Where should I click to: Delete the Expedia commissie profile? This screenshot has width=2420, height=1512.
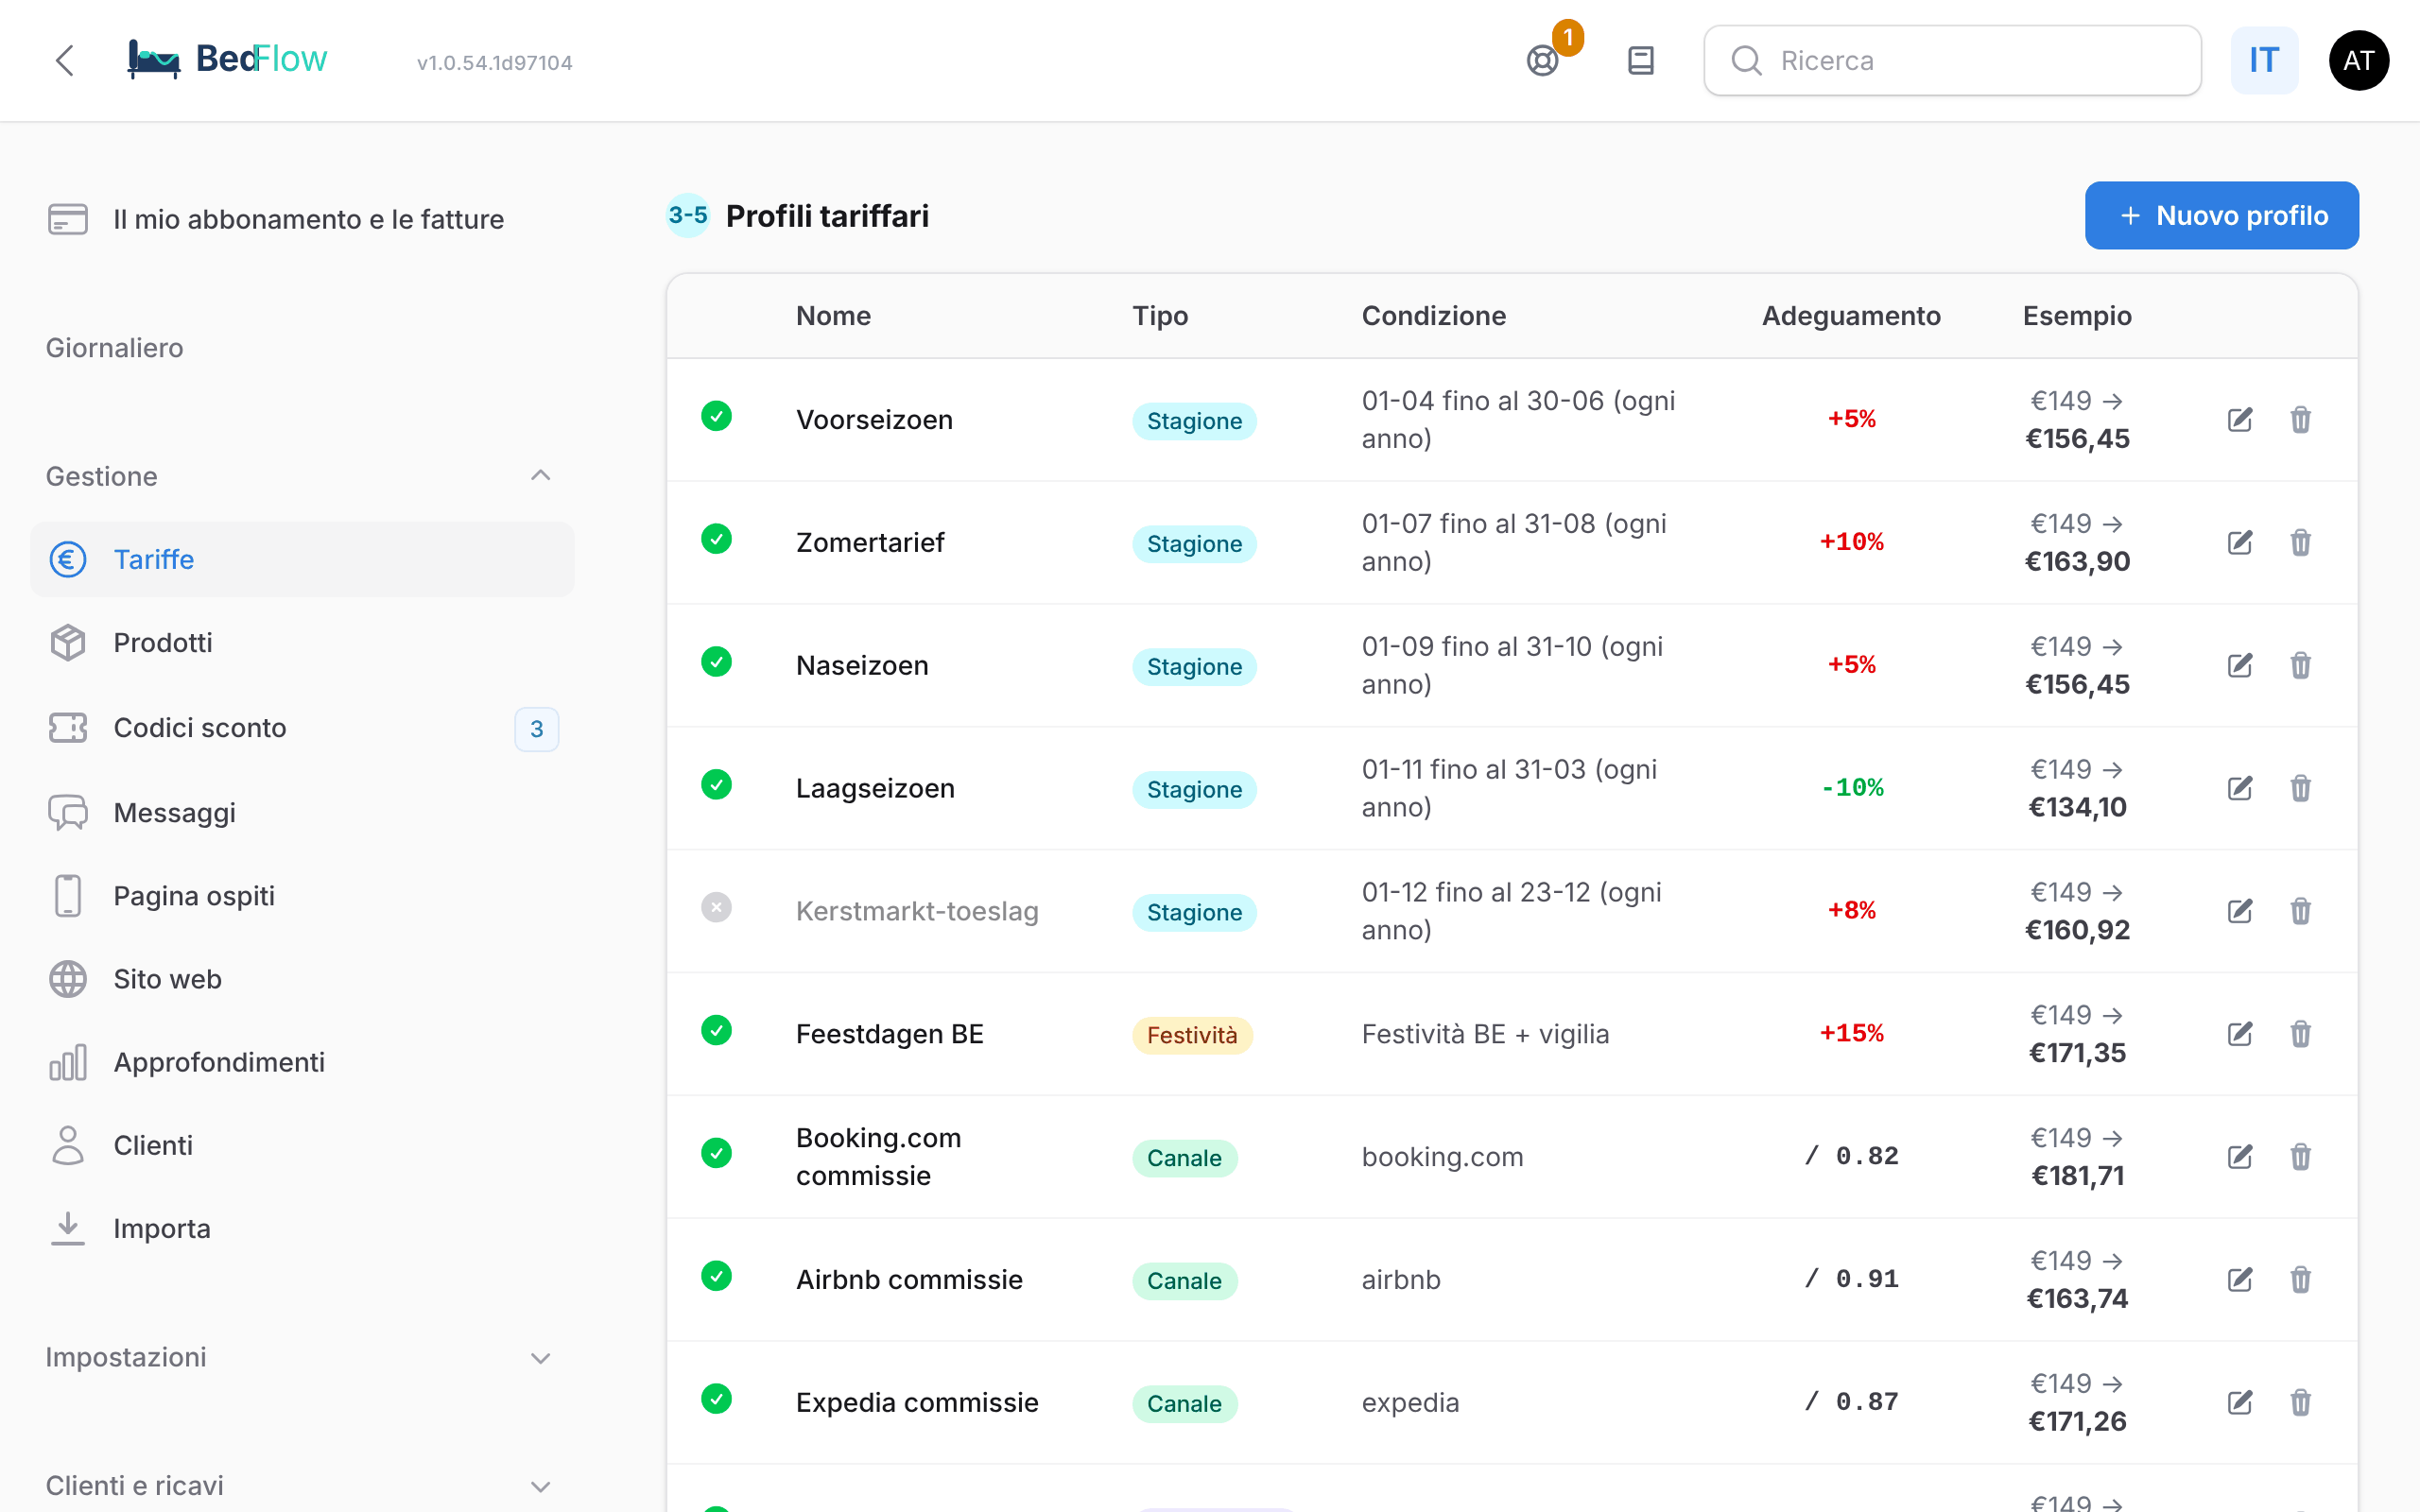click(x=2300, y=1402)
